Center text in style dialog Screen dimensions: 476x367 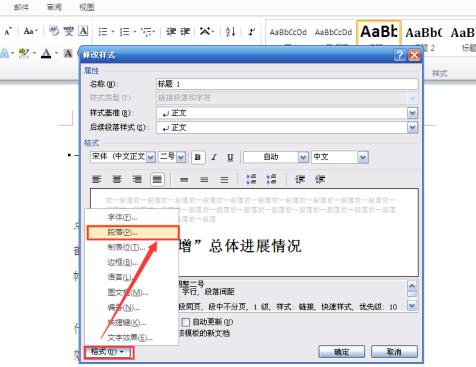[x=117, y=180]
